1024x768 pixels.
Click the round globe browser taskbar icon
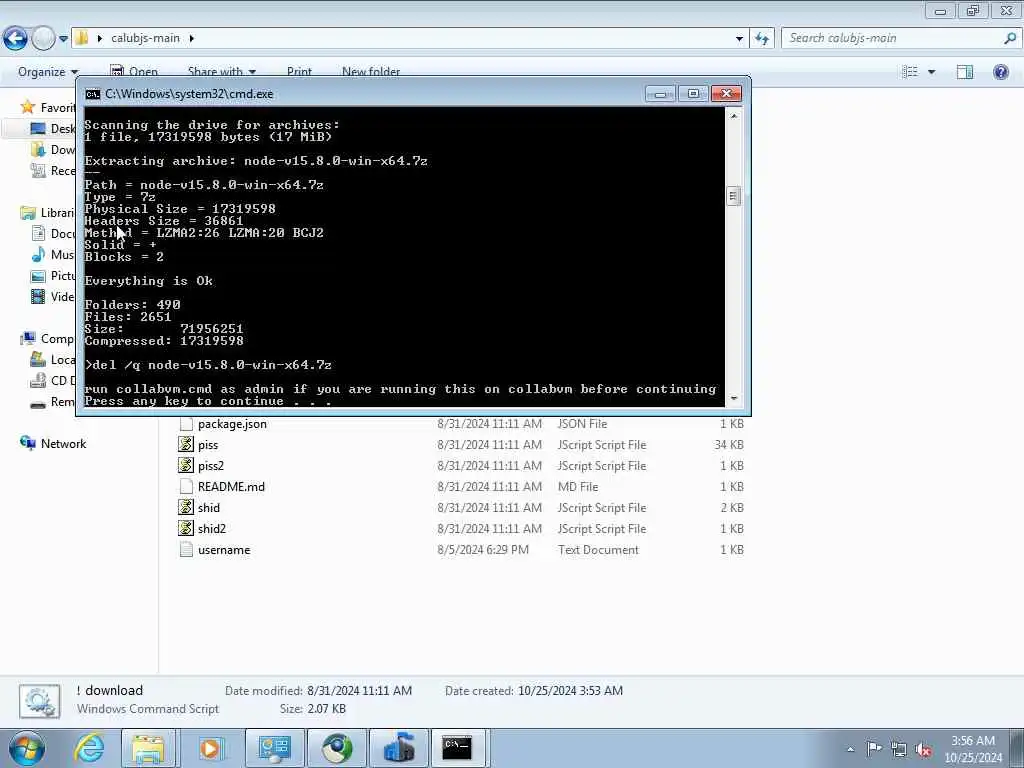pyautogui.click(x=337, y=748)
